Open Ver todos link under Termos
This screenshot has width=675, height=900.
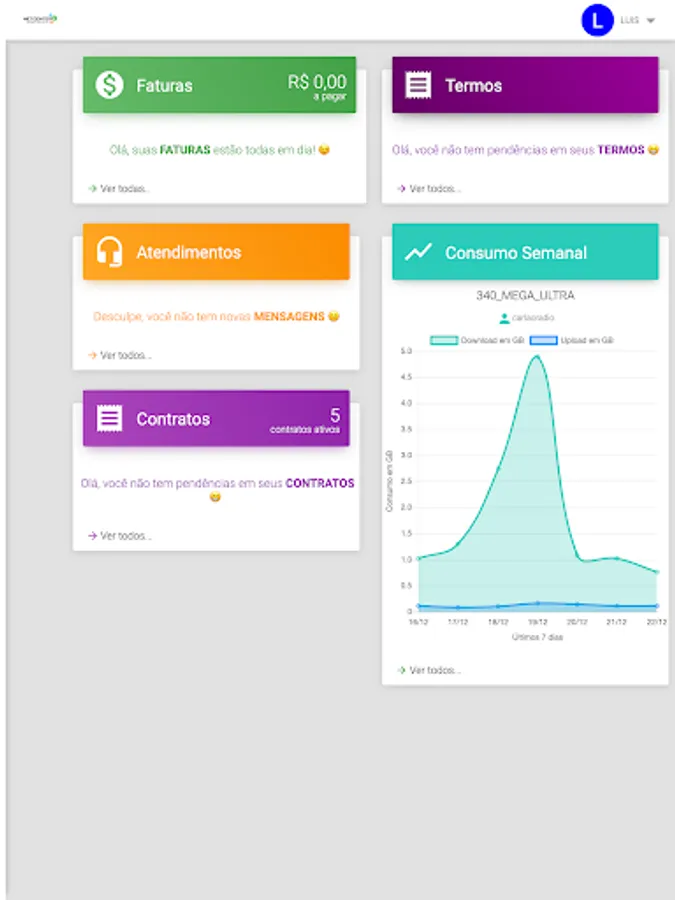click(x=429, y=188)
